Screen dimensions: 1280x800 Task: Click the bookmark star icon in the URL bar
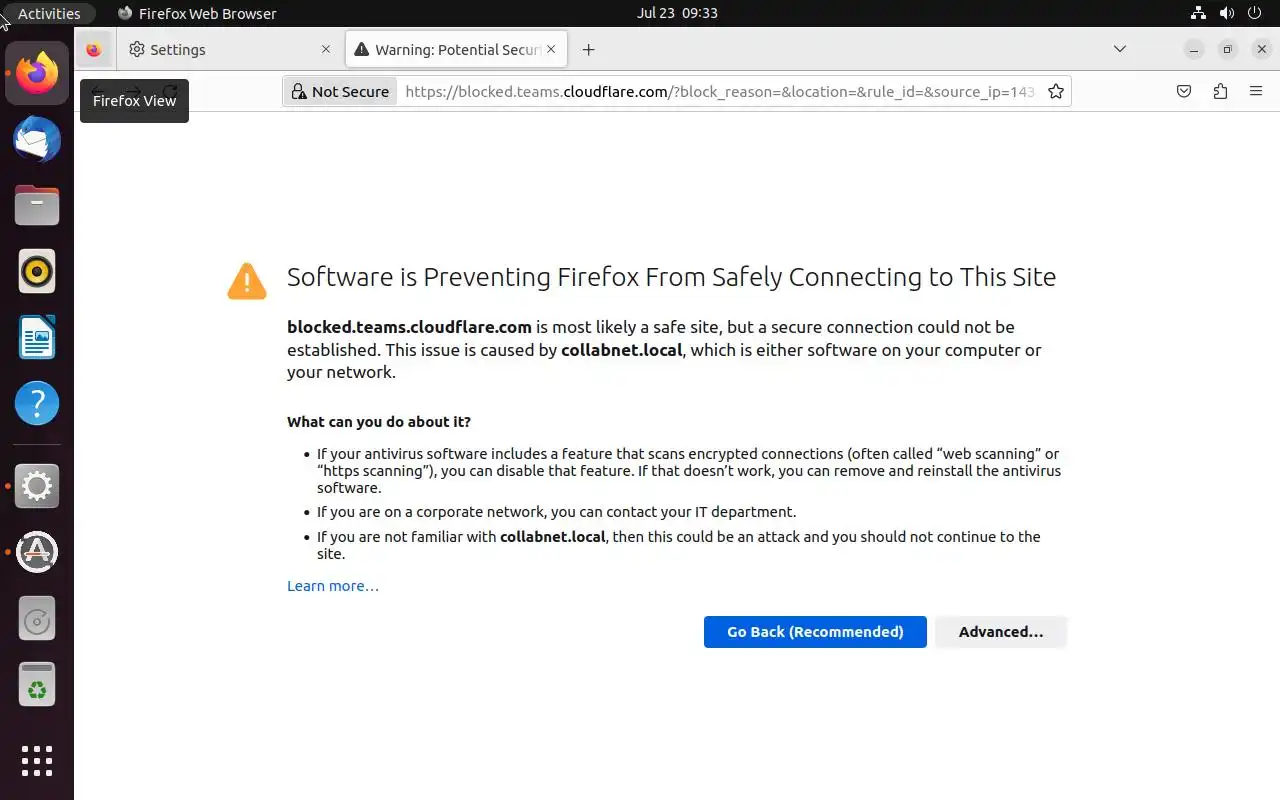coord(1055,91)
